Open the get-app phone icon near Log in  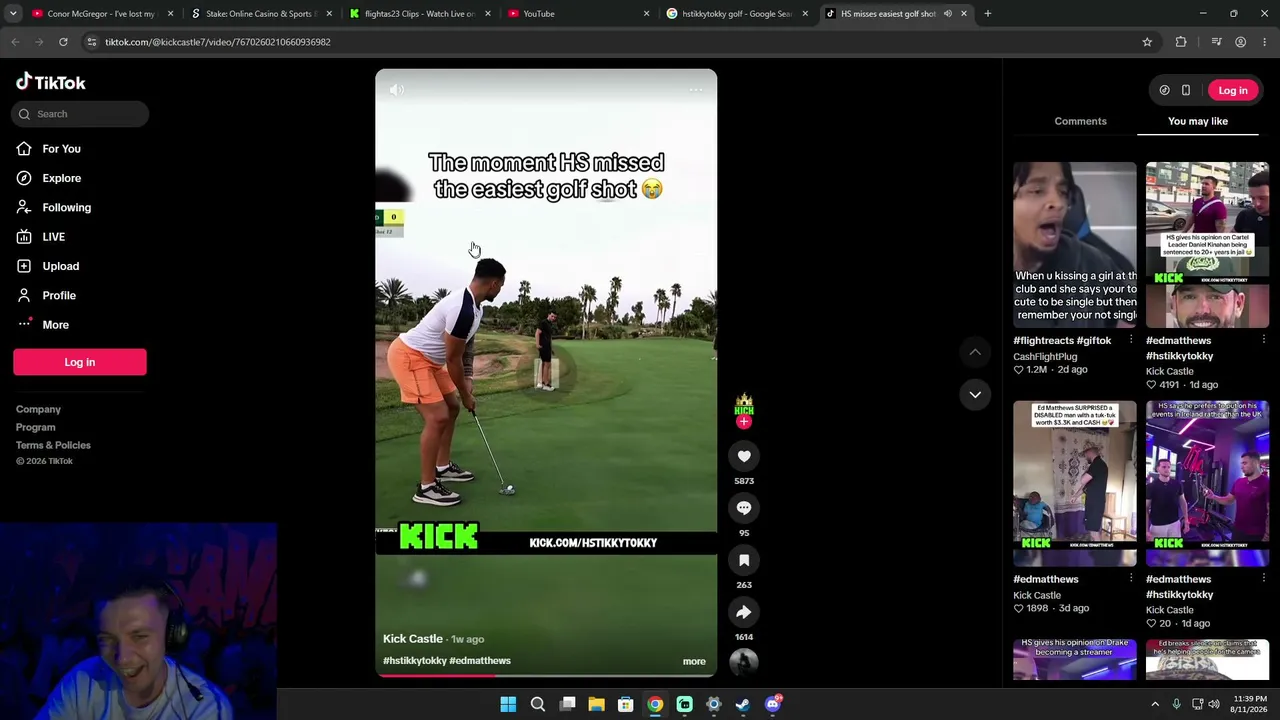pyautogui.click(x=1186, y=90)
